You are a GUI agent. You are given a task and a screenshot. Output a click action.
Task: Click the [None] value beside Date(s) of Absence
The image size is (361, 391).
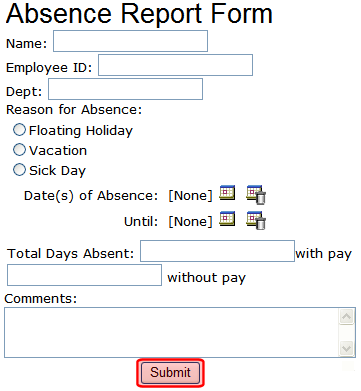click(190, 196)
